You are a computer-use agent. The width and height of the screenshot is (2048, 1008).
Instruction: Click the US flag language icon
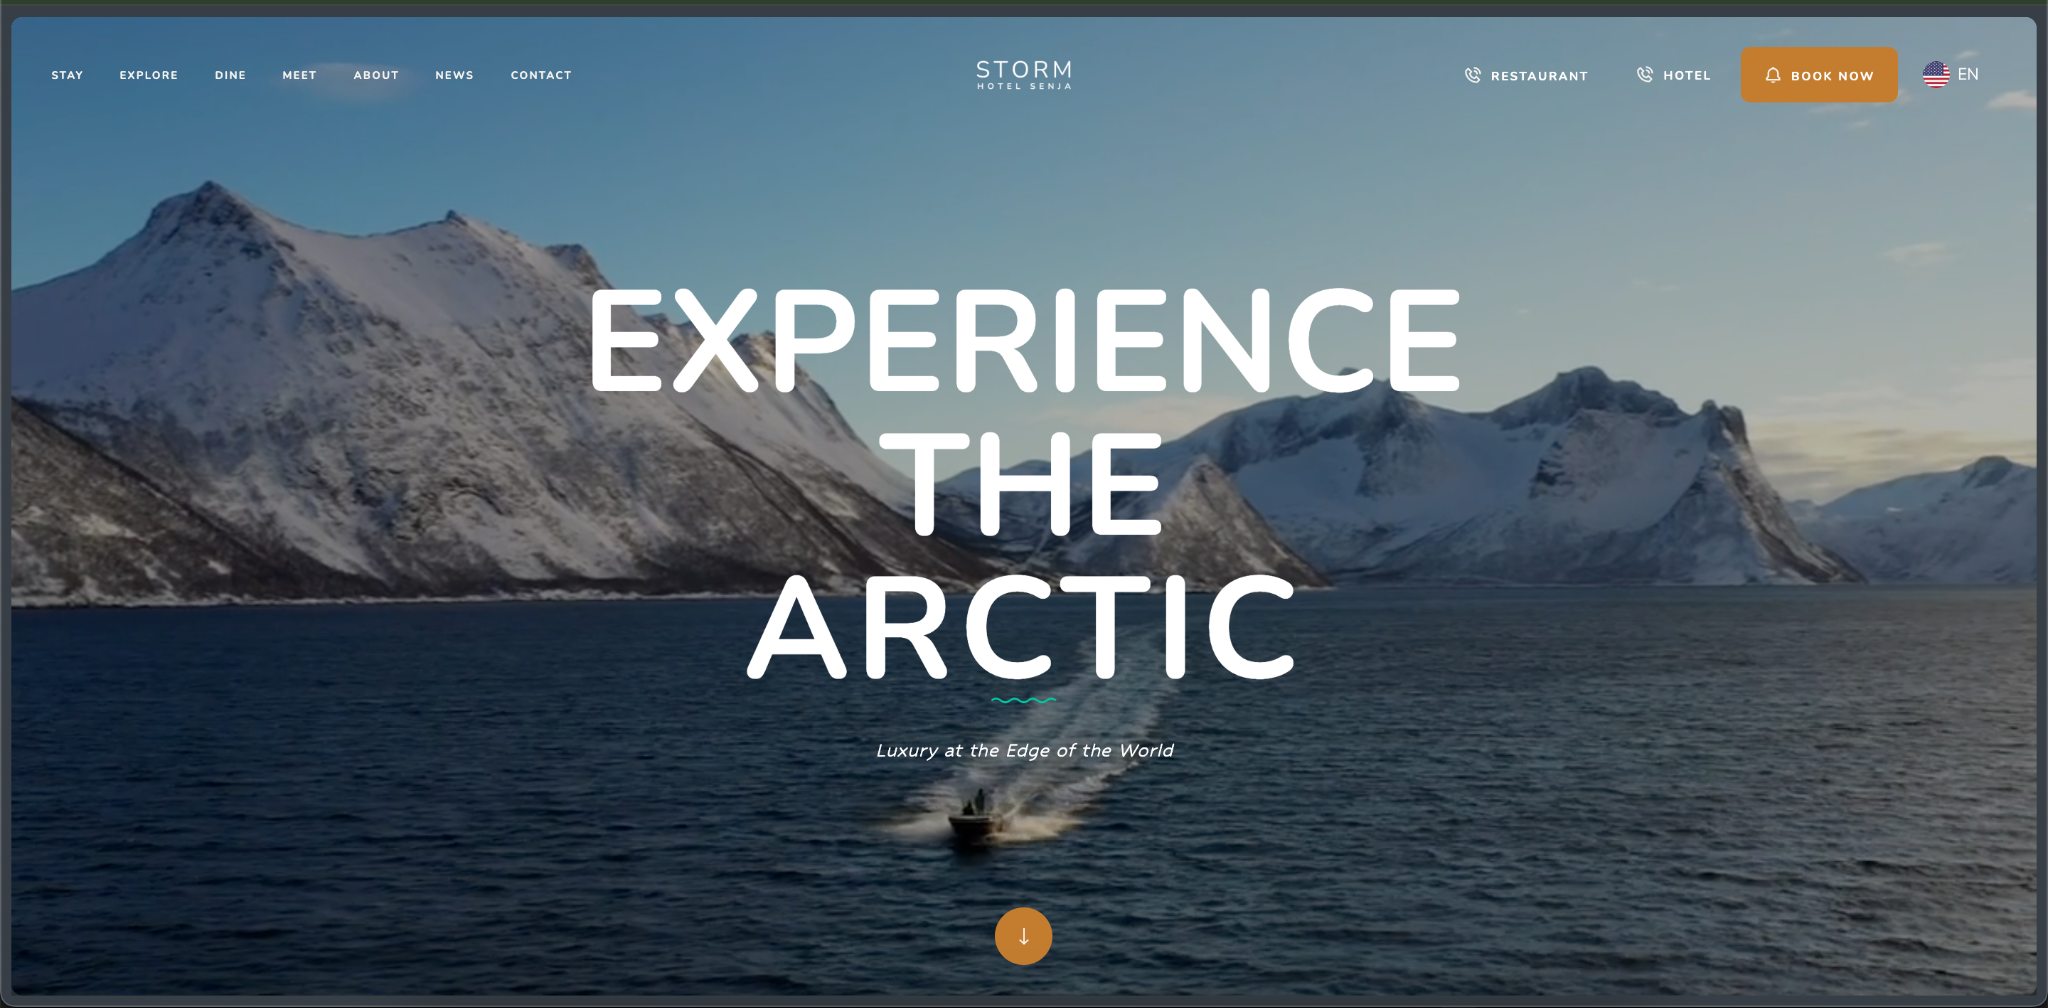click(1936, 74)
